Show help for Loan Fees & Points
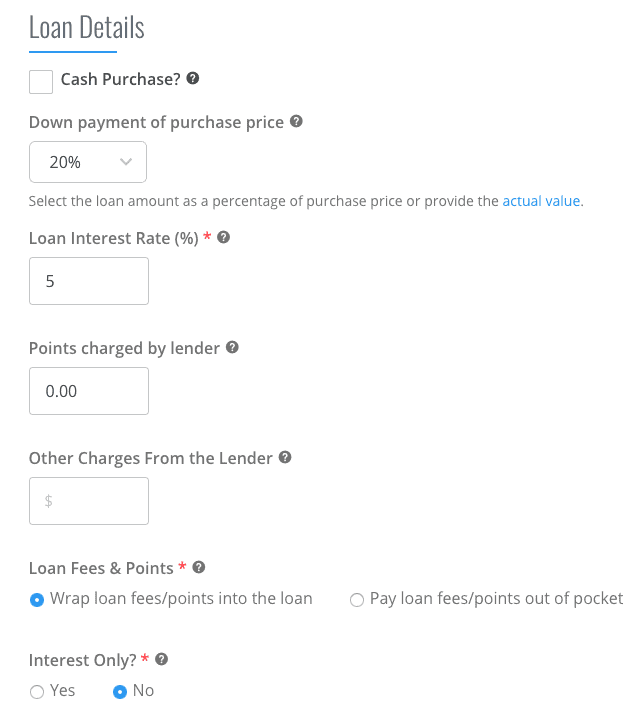This screenshot has height=726, width=635. pyautogui.click(x=199, y=567)
